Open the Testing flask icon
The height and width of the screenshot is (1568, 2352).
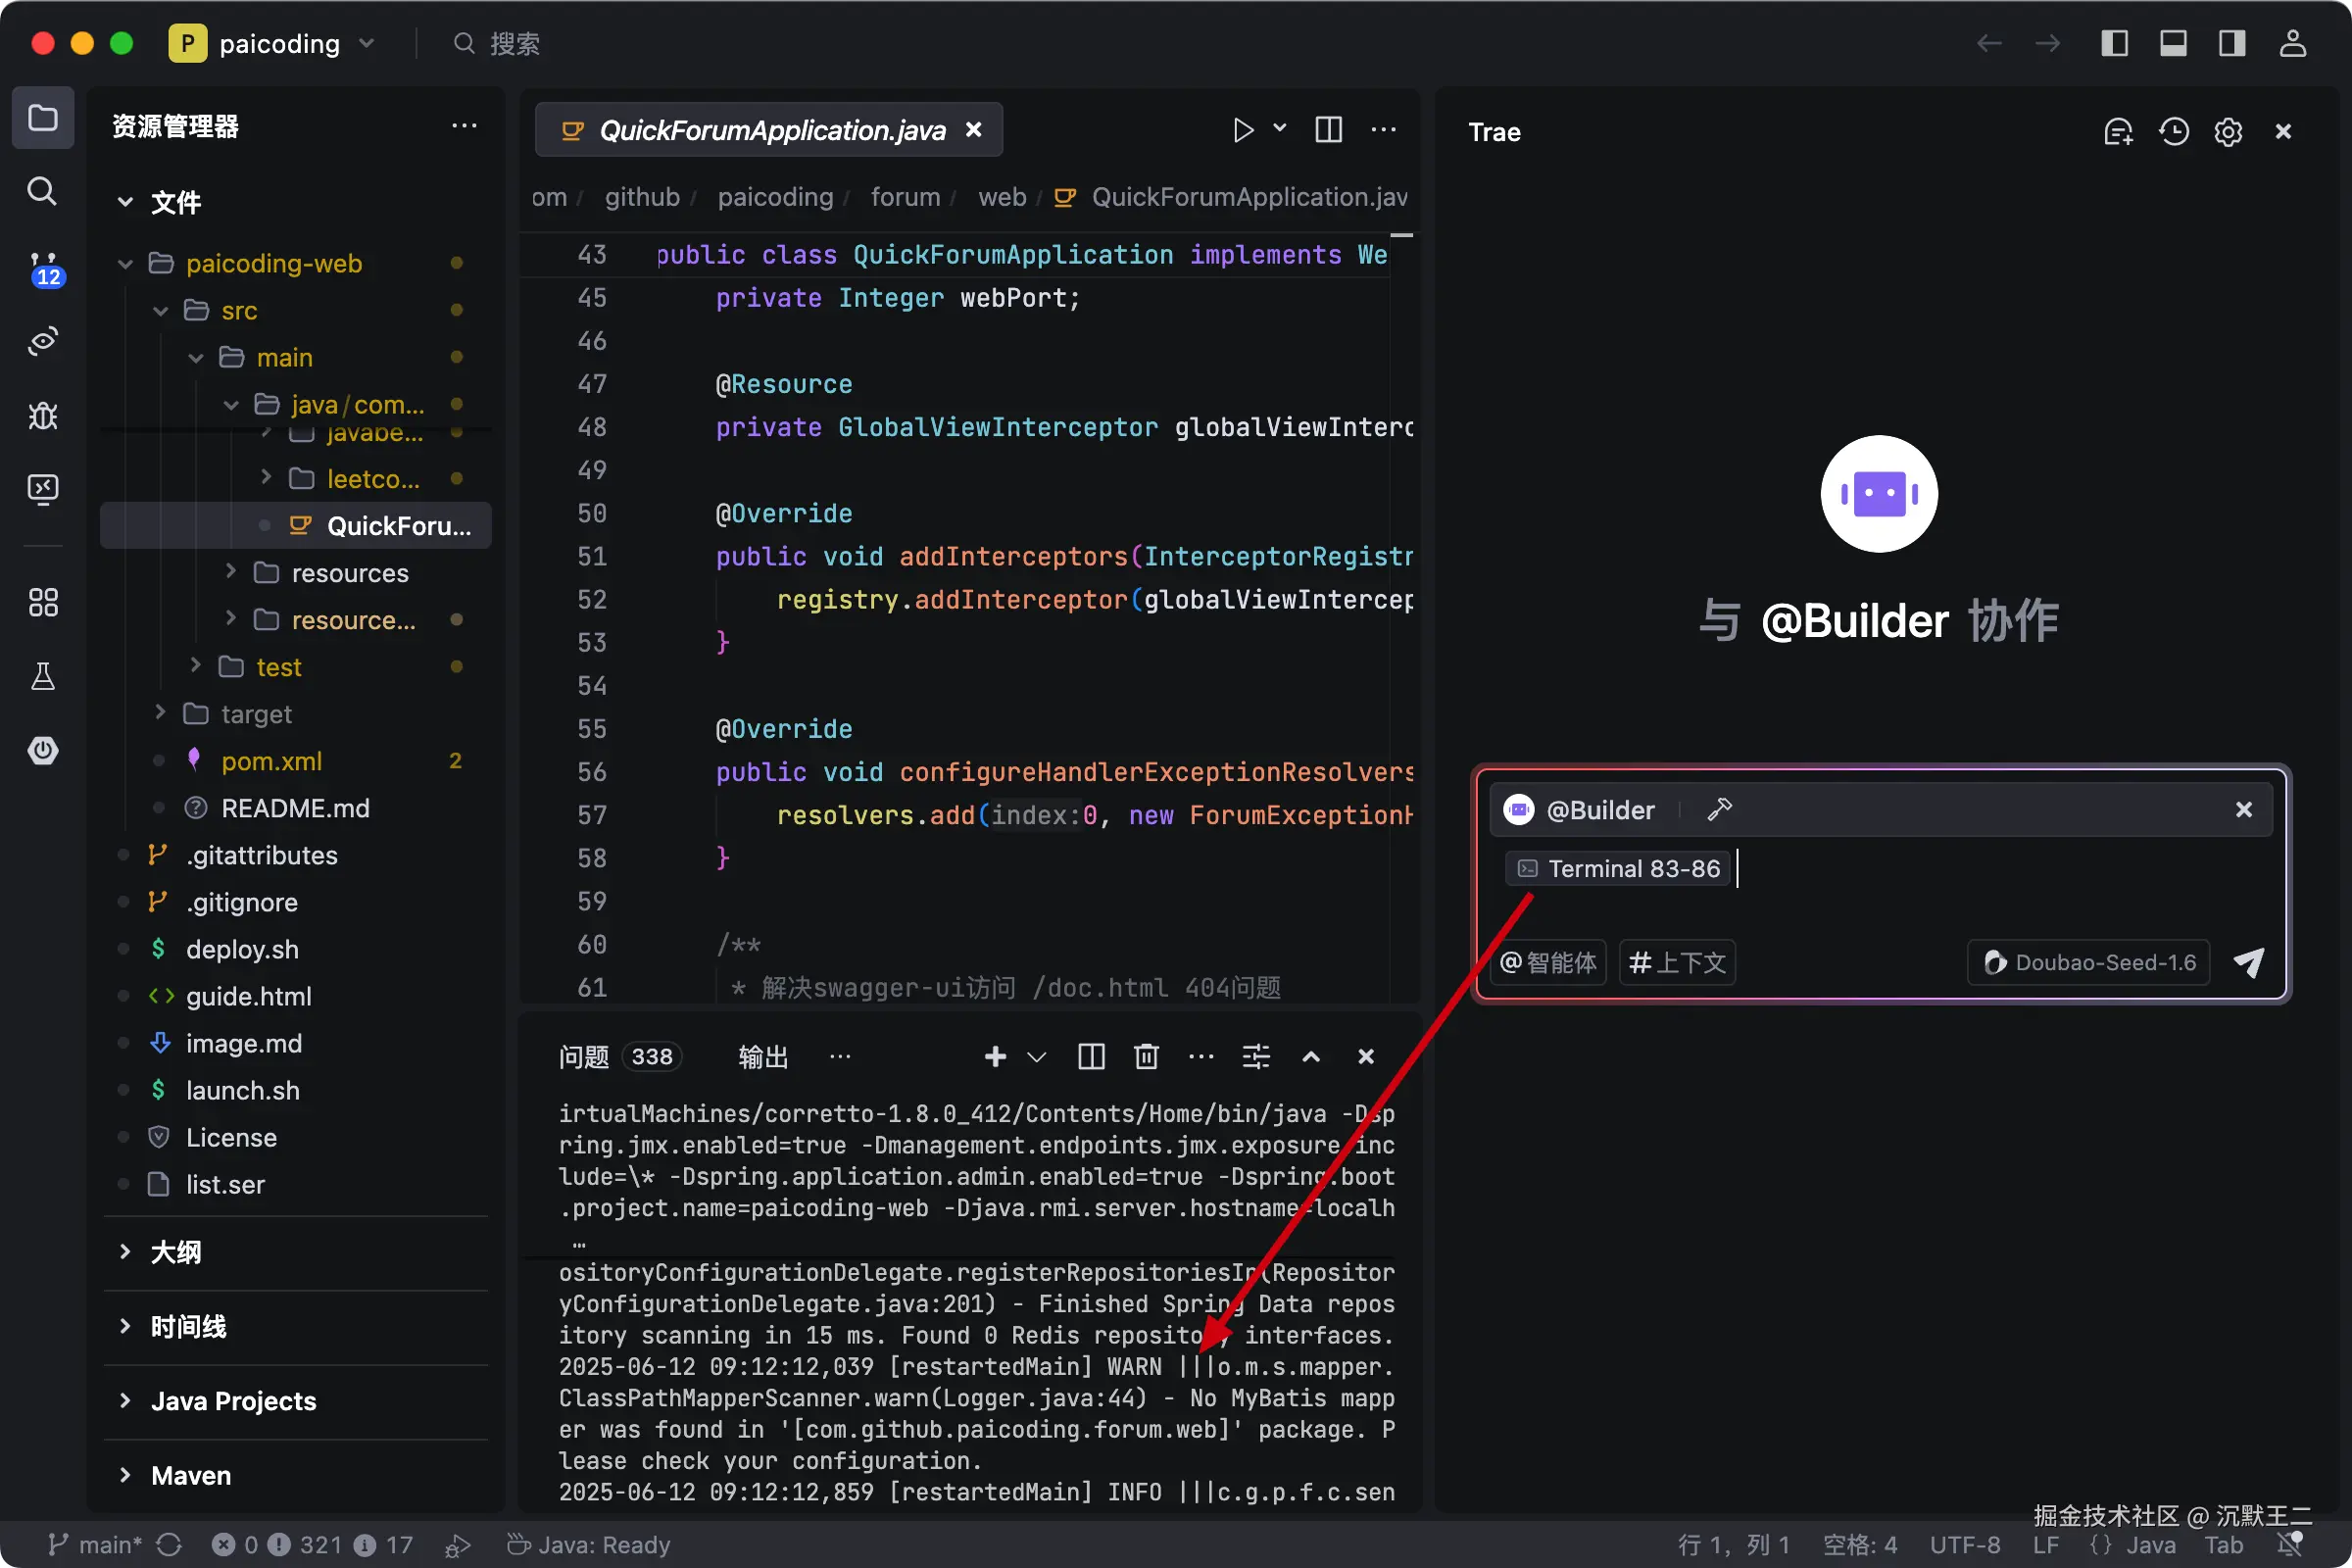click(x=42, y=677)
